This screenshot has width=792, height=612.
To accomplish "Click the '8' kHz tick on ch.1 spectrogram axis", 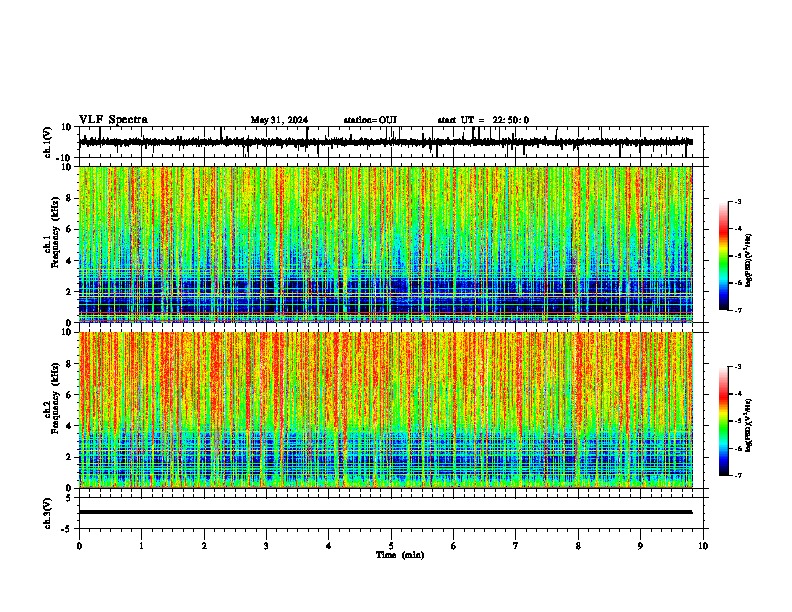I will click(x=70, y=198).
